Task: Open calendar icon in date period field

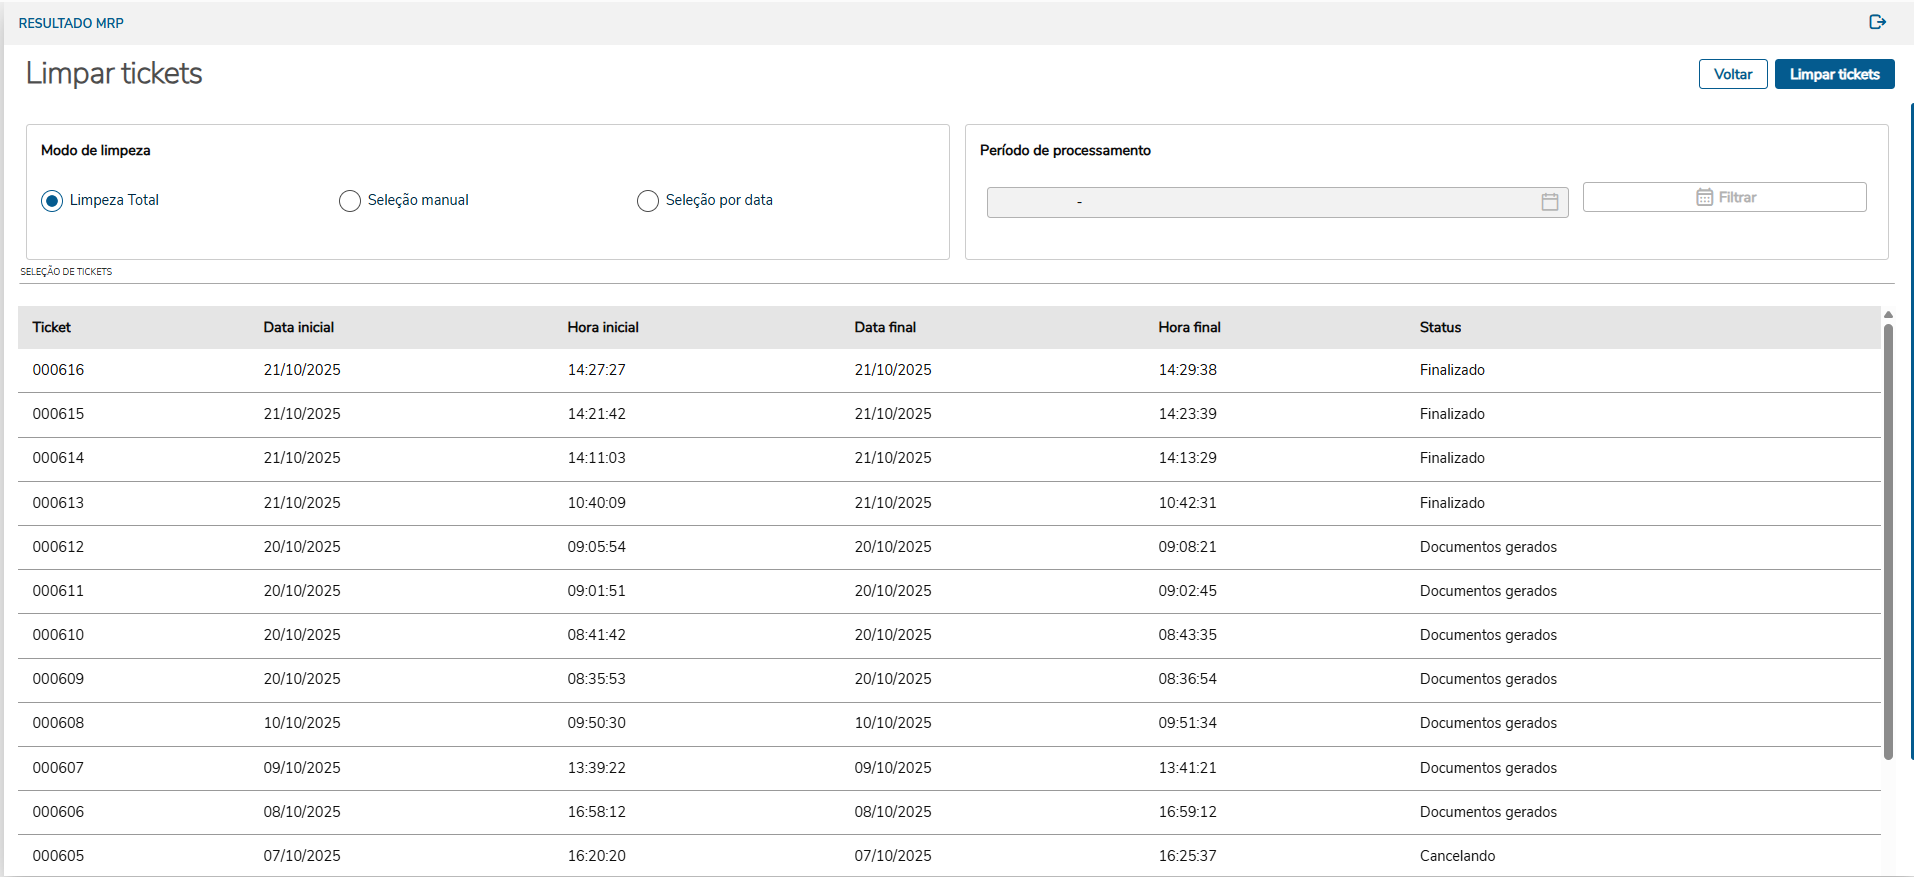Action: pyautogui.click(x=1549, y=202)
